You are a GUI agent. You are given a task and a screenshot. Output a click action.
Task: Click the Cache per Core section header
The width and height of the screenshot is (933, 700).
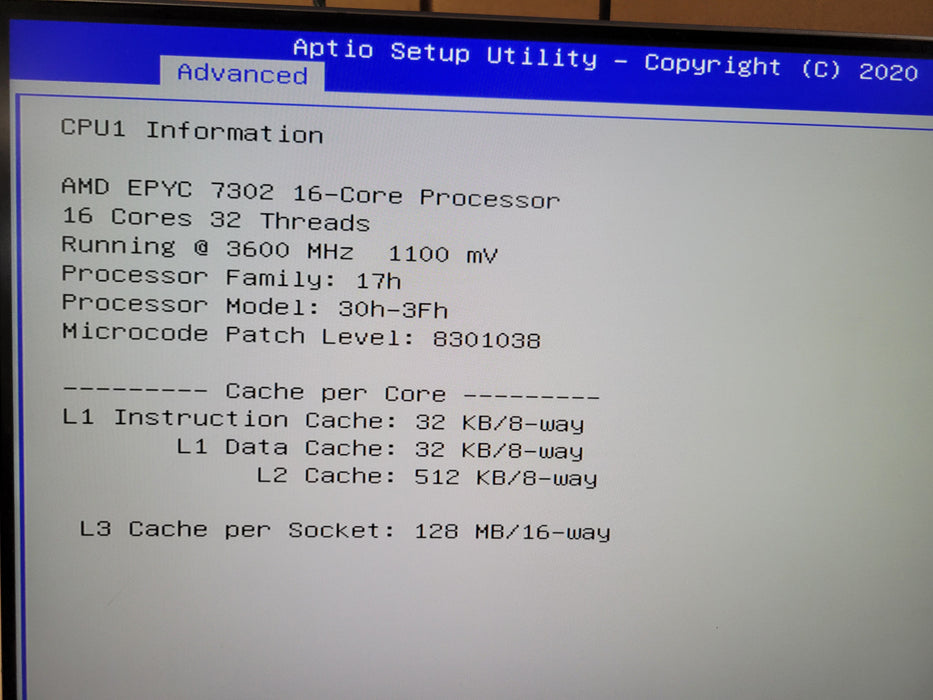[x=331, y=393]
